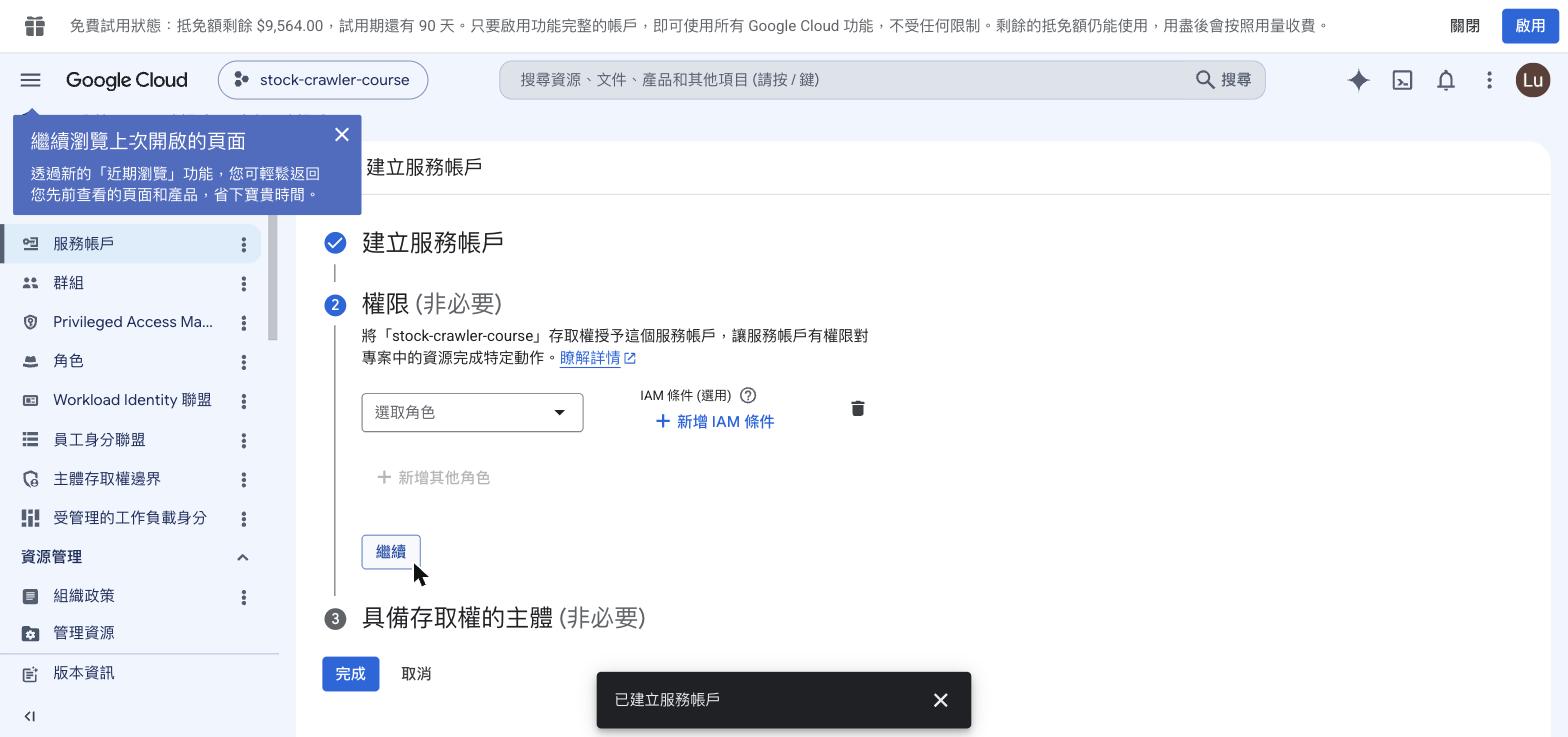Collapse the sidebar with the arrow icon

(x=30, y=716)
